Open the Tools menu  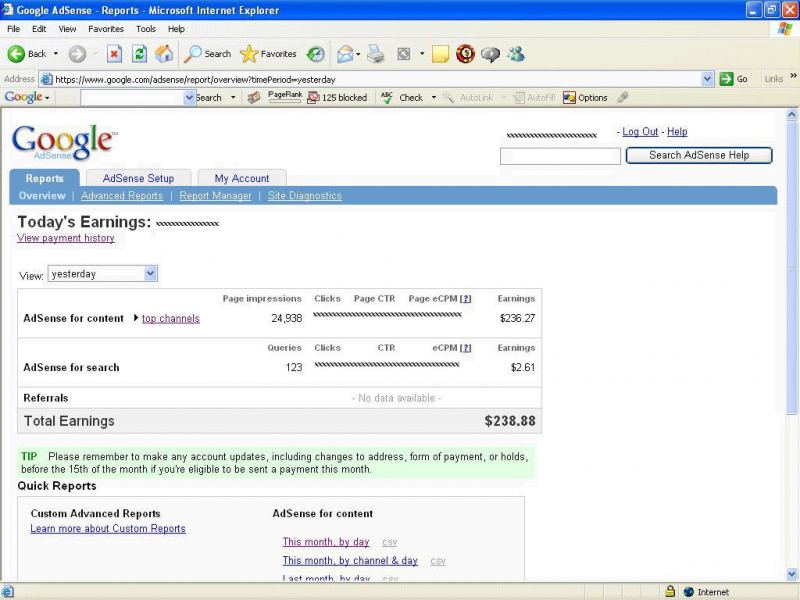[145, 29]
